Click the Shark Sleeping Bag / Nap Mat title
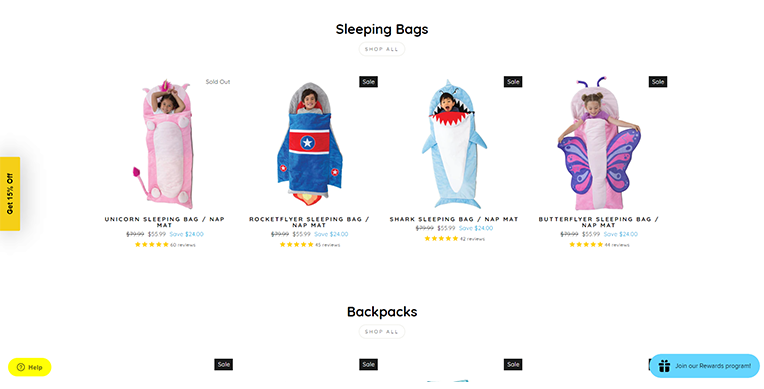Screen dimensions: 764x389 click(454, 219)
